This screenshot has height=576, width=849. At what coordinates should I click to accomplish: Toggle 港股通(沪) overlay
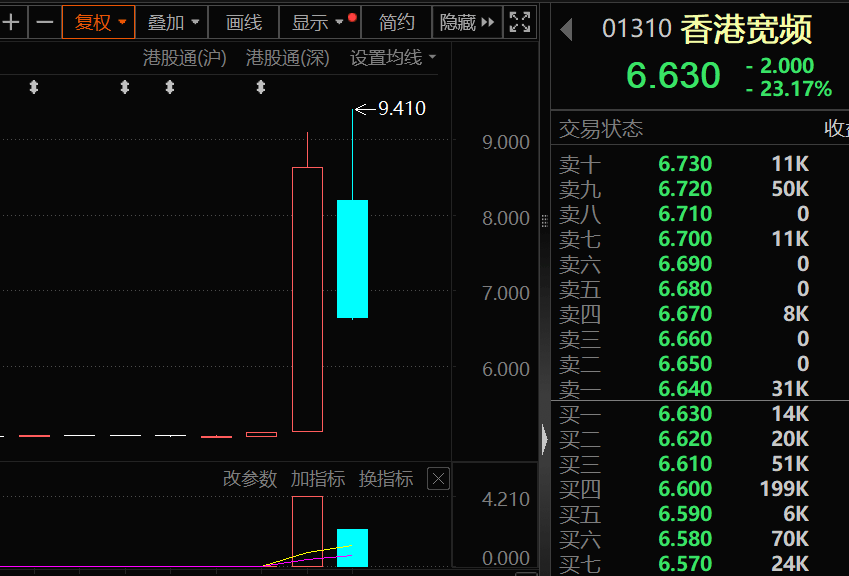tap(185, 58)
